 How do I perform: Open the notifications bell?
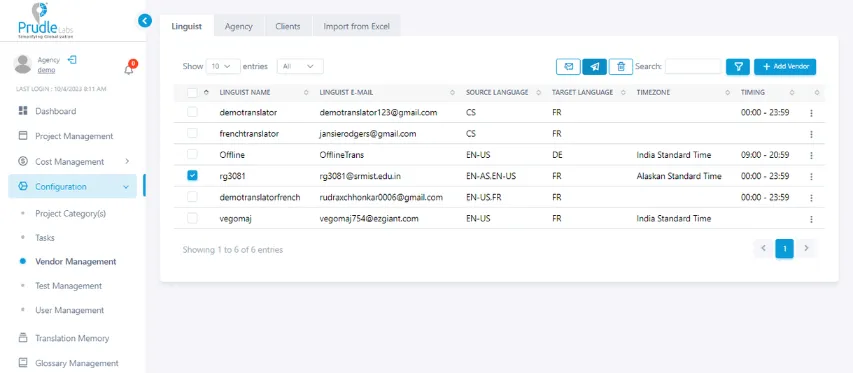(129, 69)
